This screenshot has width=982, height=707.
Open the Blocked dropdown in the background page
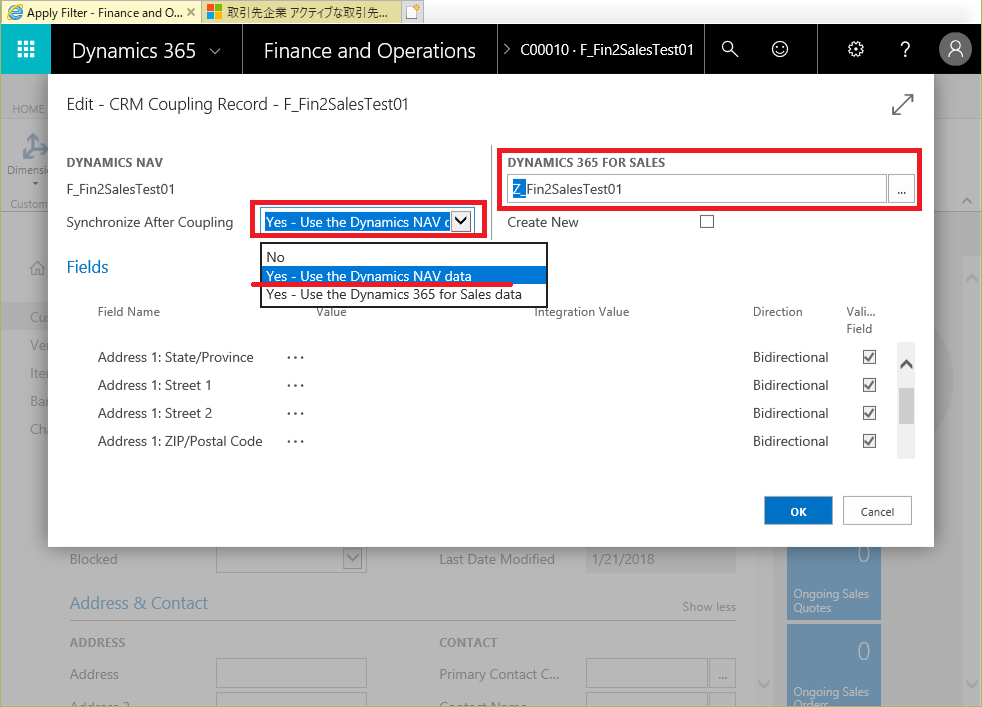[x=353, y=559]
